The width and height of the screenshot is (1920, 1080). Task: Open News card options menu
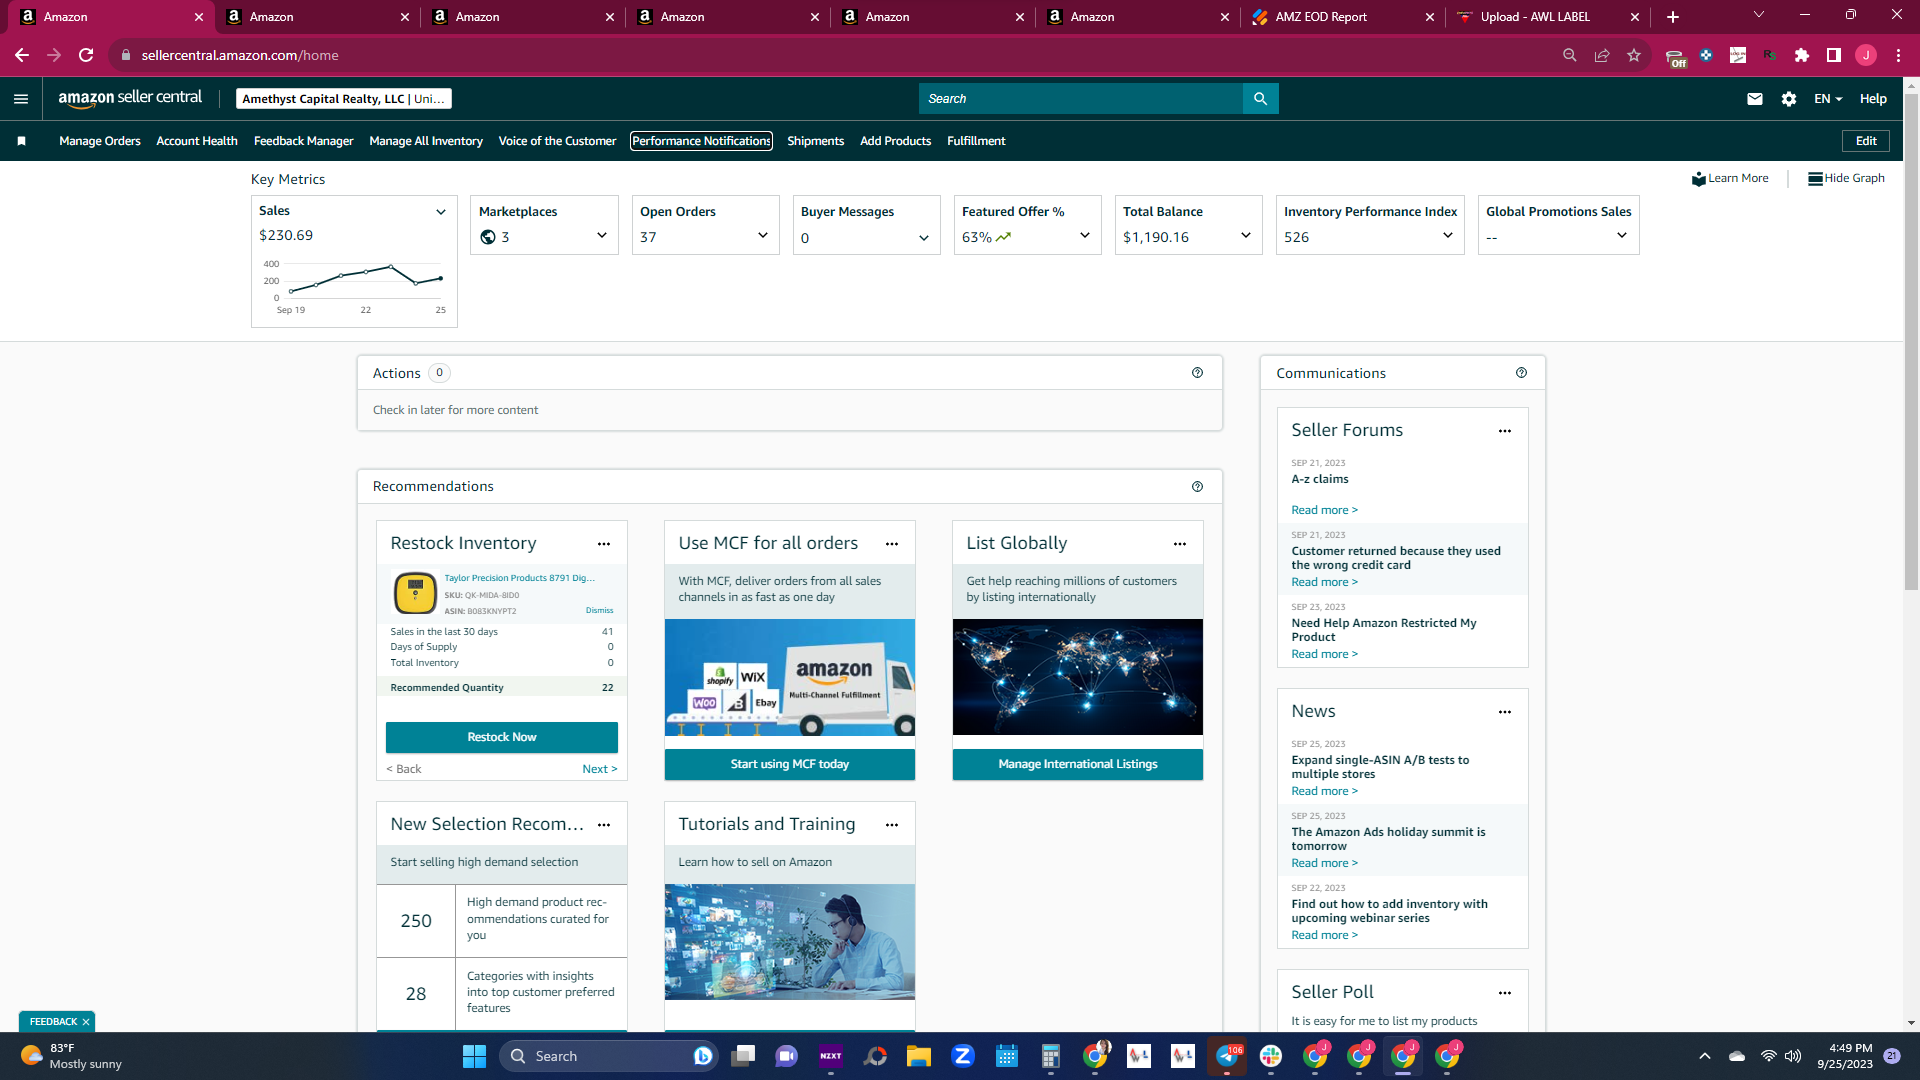[1505, 712]
